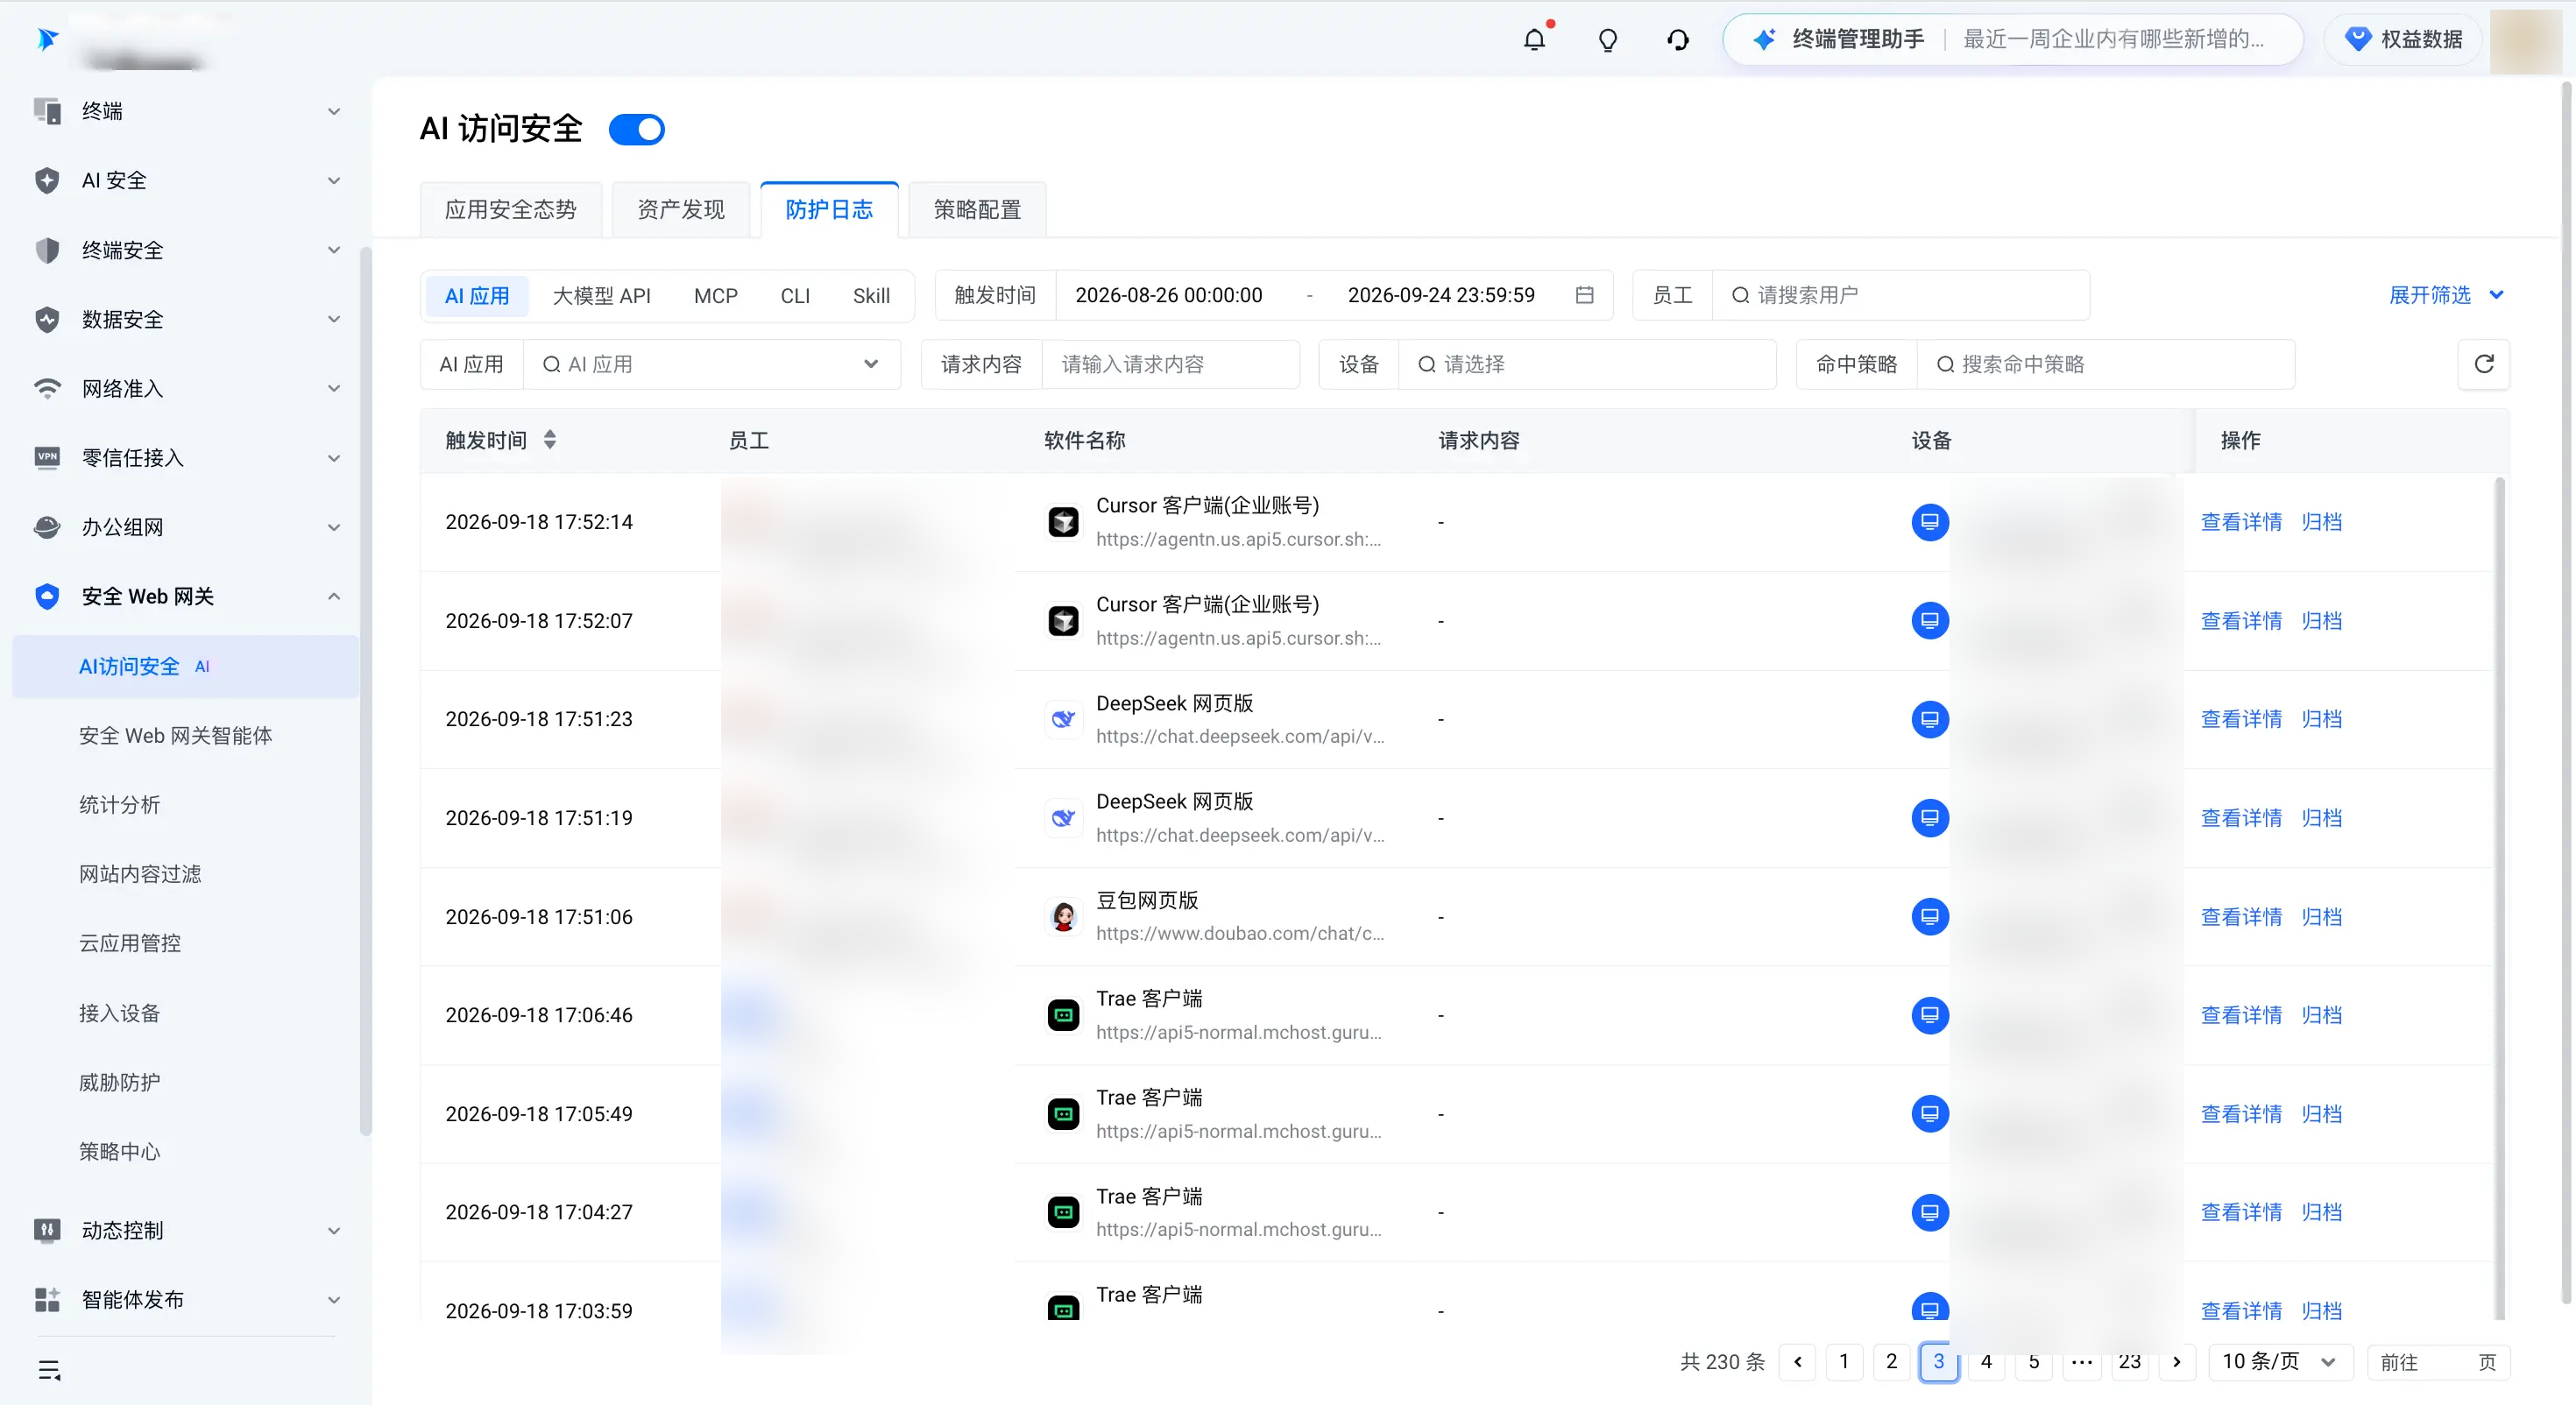Select the Skill log type
2576x1405 pixels.
[871, 296]
